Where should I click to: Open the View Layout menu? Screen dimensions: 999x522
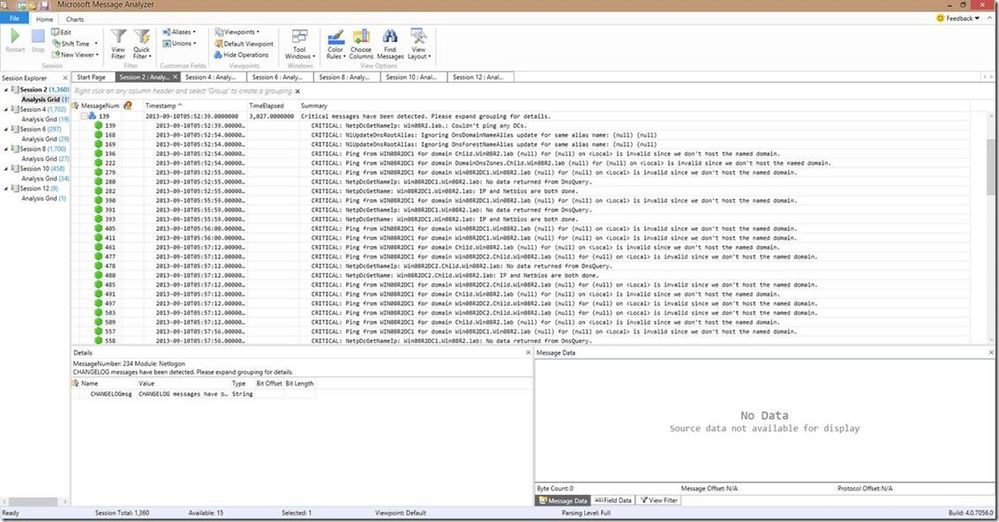[419, 45]
